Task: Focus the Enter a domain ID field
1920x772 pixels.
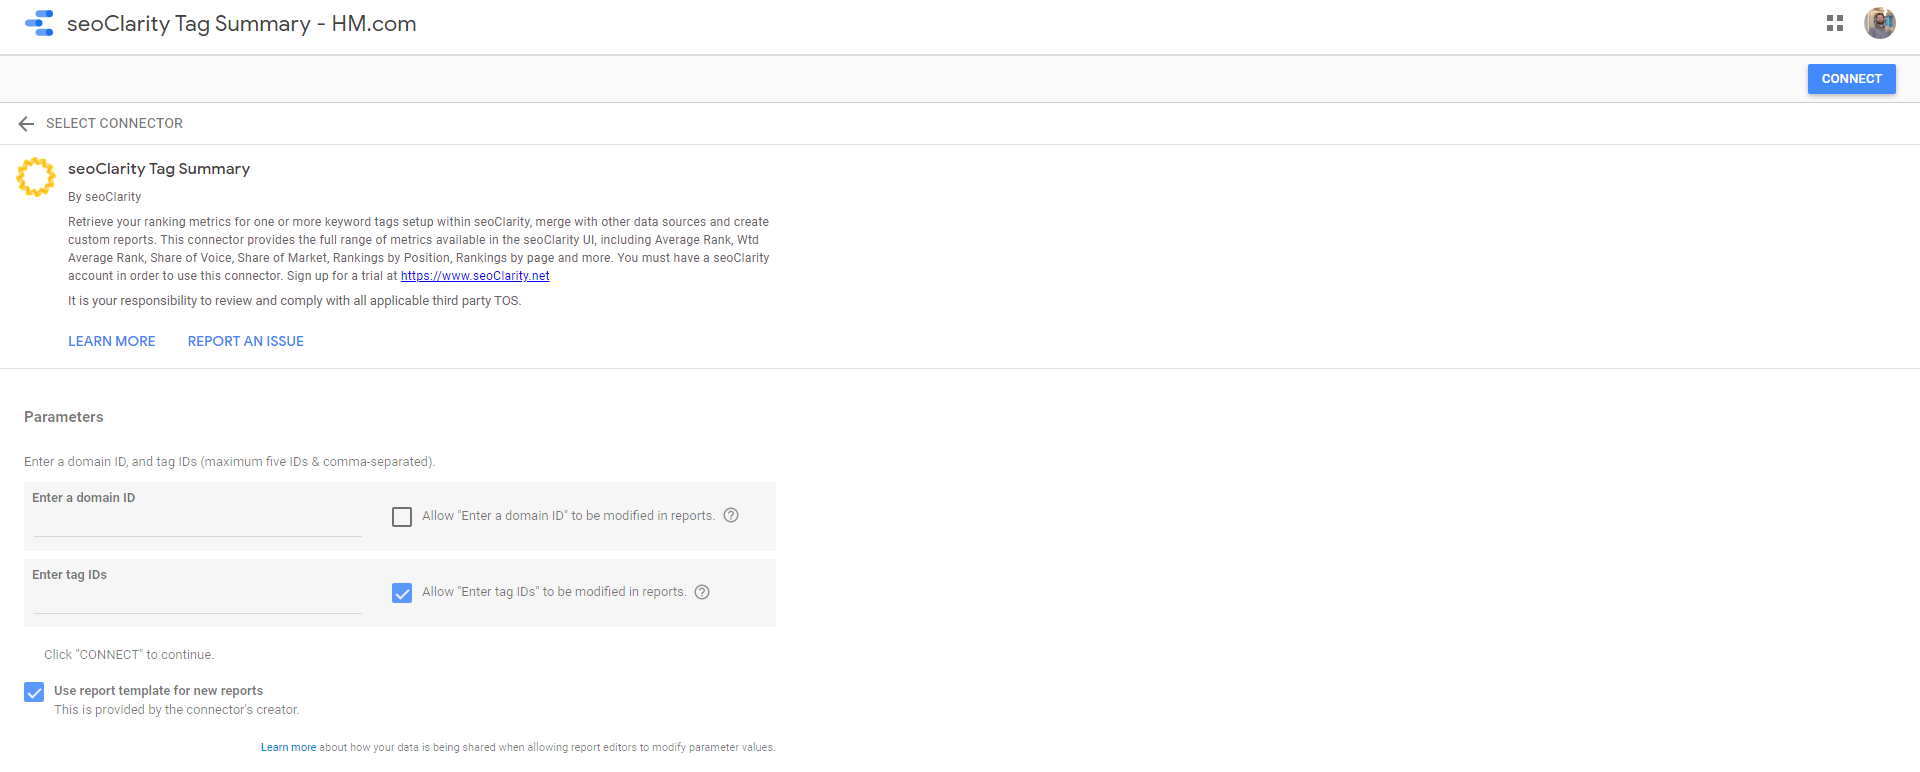Action: tap(197, 523)
